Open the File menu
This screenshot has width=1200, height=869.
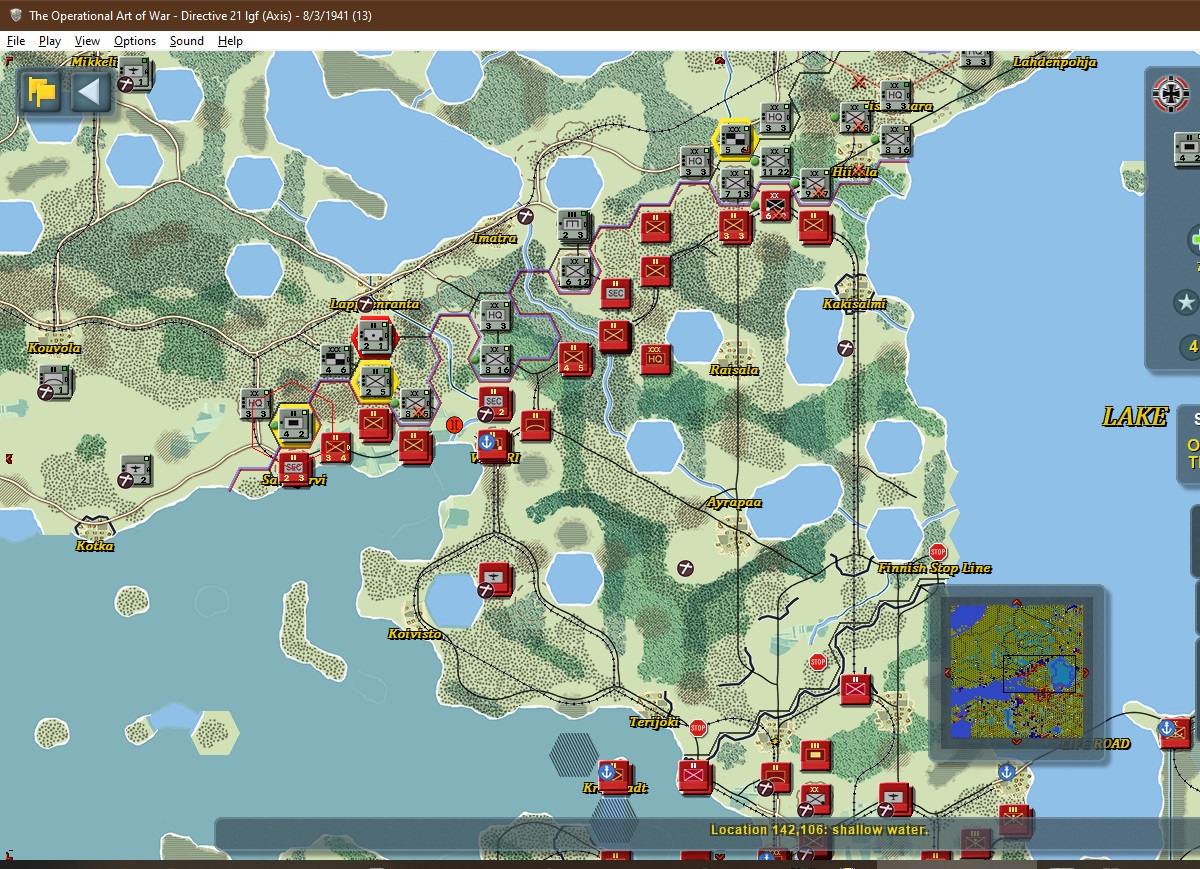16,41
